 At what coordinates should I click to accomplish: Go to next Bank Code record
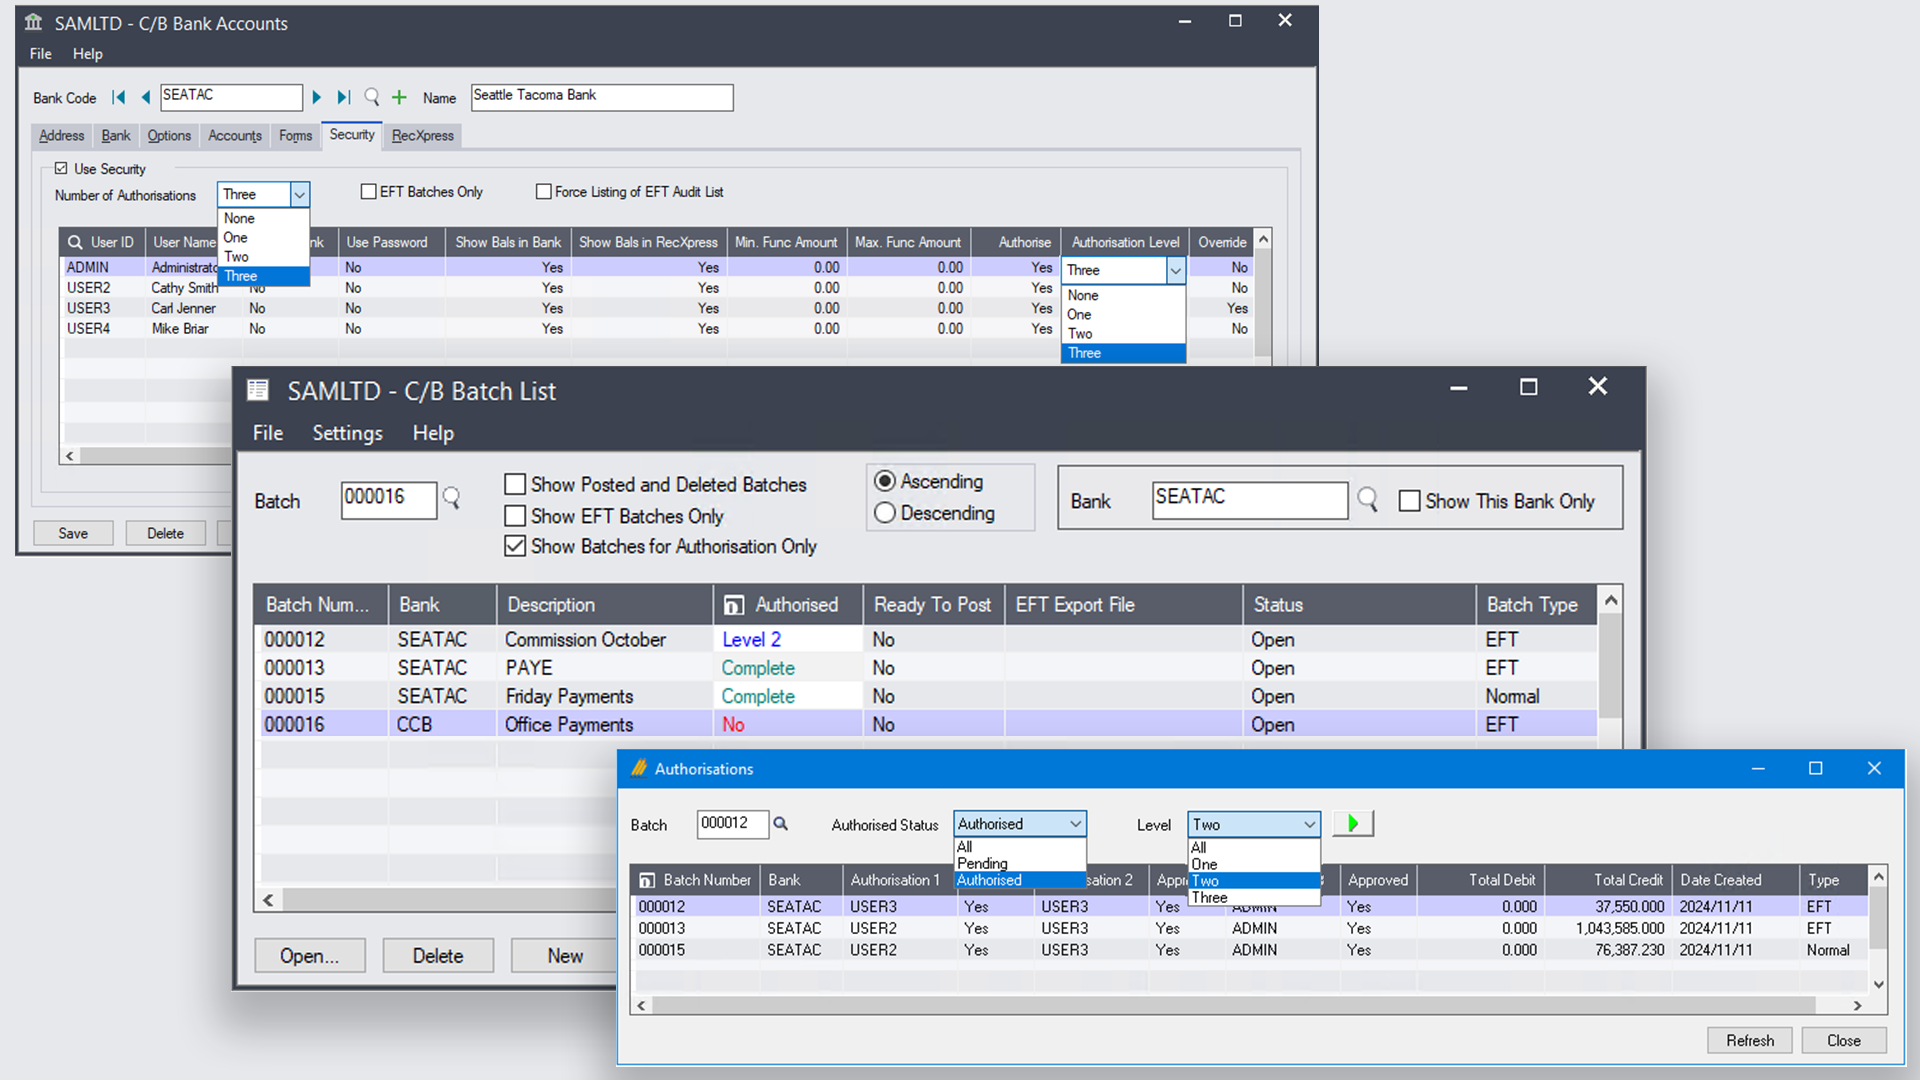317,97
